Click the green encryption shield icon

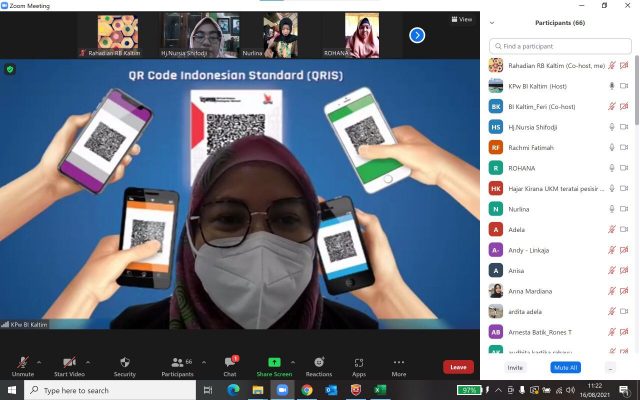11,69
